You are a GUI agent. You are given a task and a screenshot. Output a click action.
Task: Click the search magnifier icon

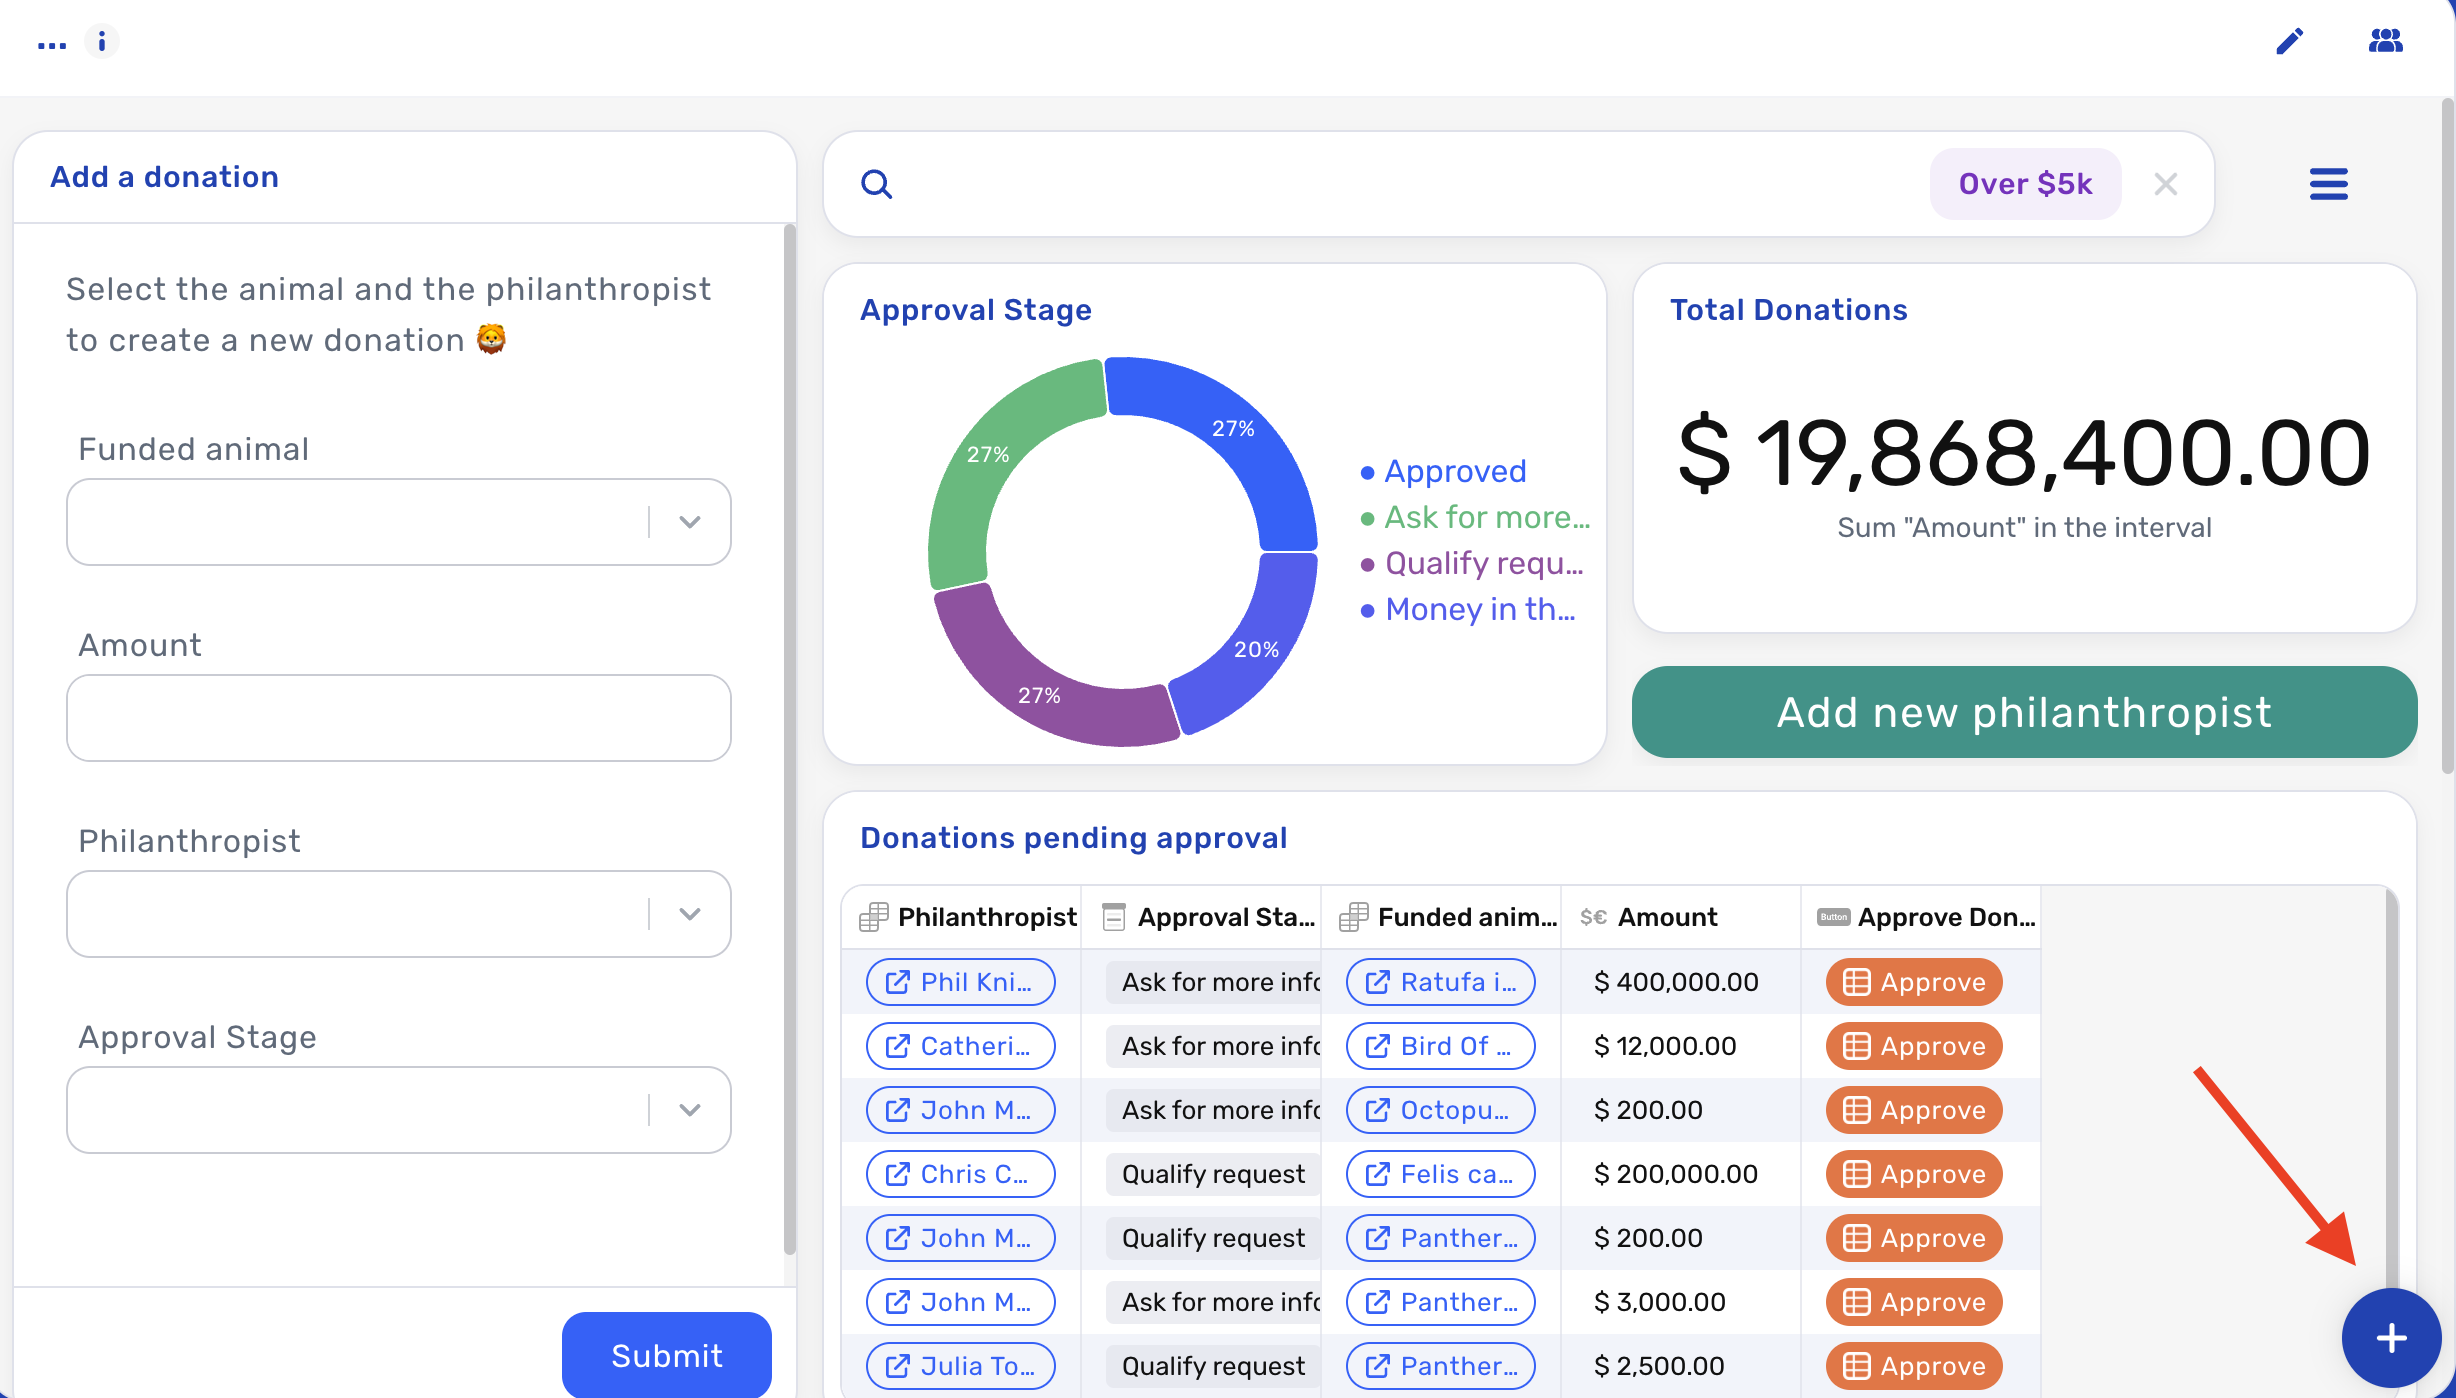click(877, 184)
